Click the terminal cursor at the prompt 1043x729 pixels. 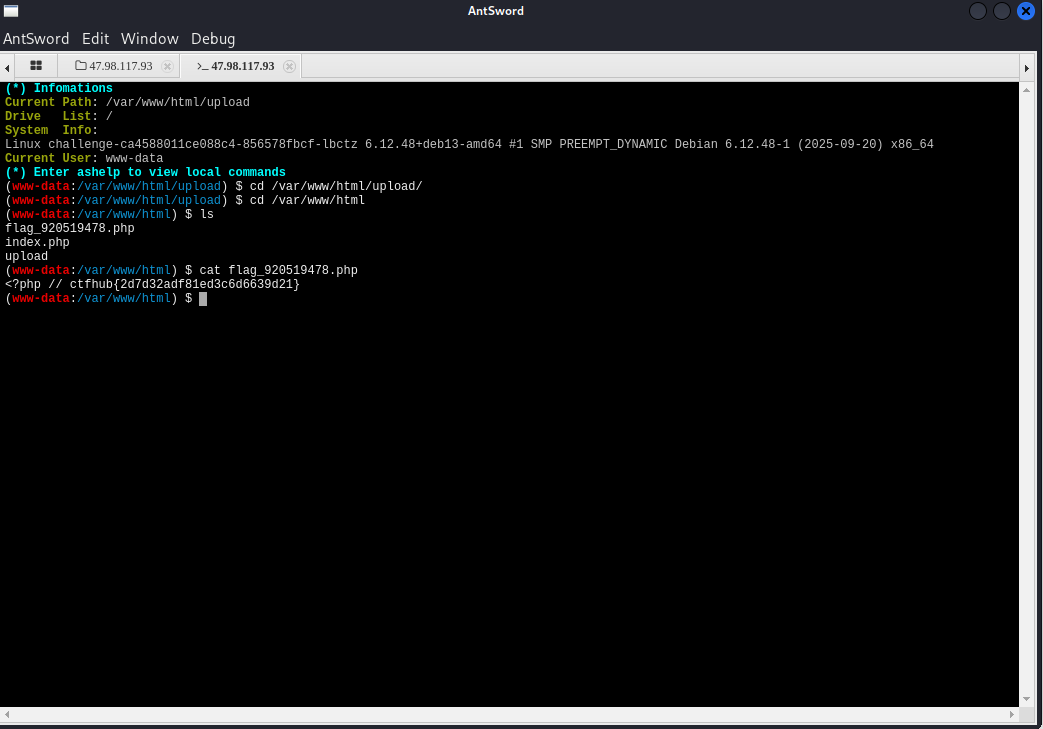(x=203, y=299)
